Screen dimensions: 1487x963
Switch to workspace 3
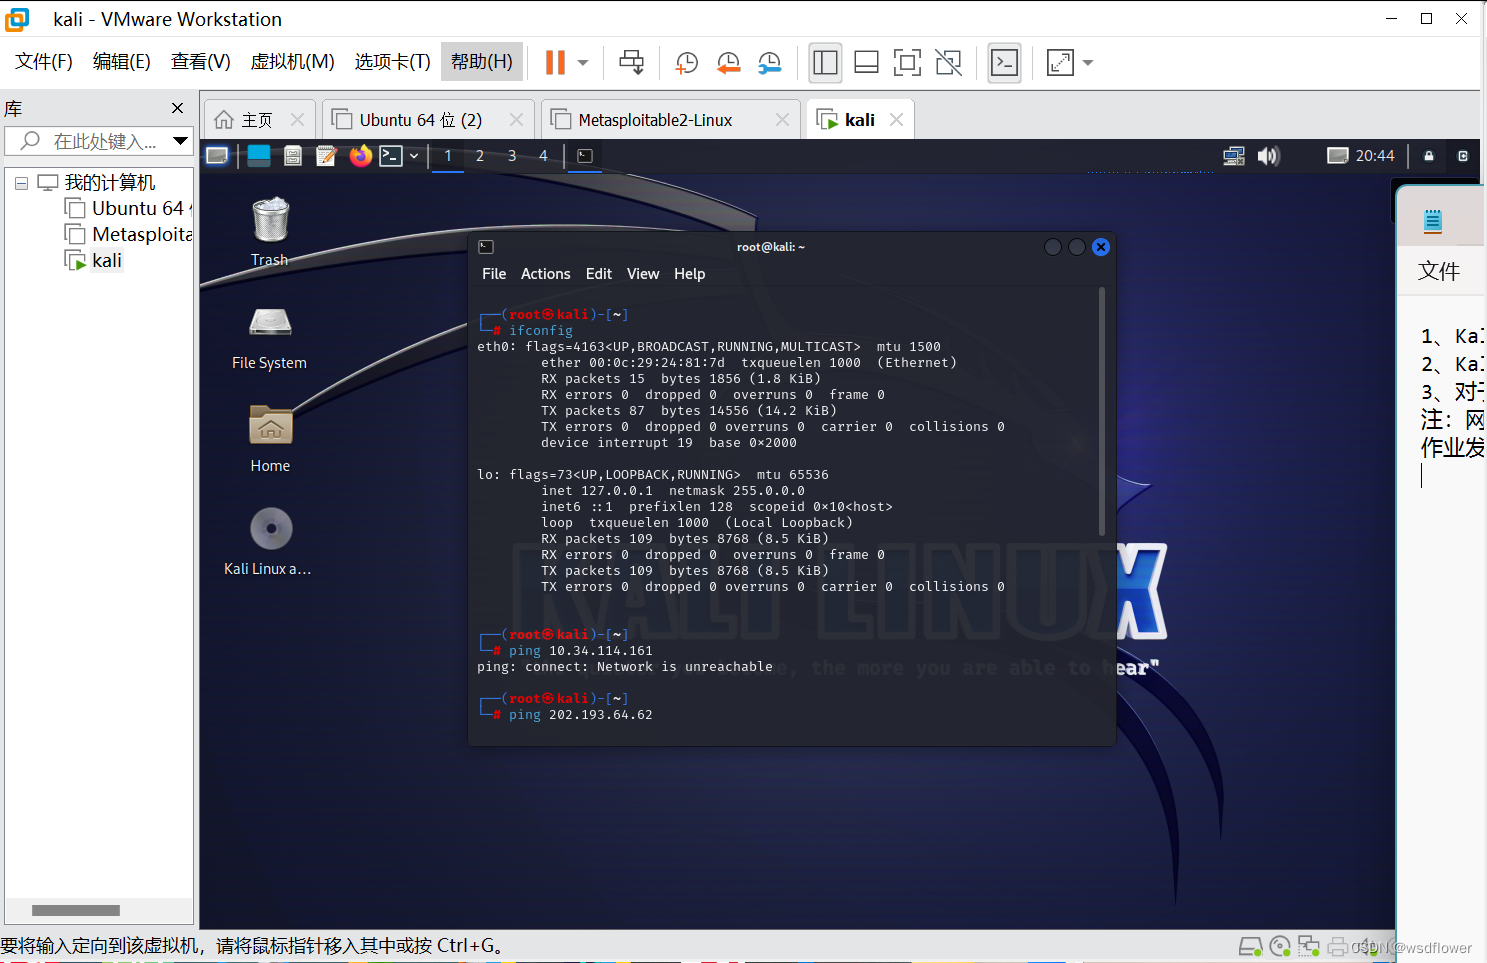point(512,156)
